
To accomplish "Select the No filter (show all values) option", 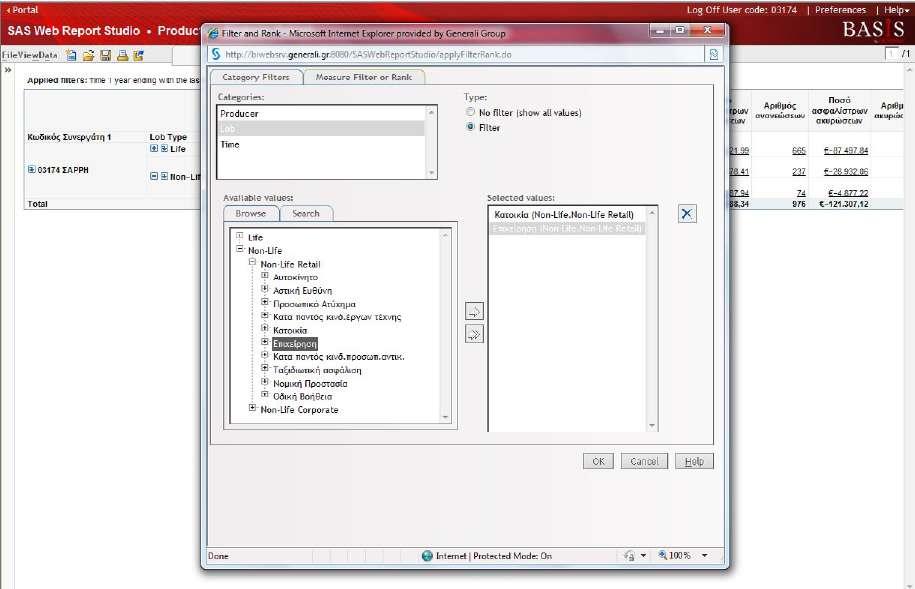I will tap(470, 112).
